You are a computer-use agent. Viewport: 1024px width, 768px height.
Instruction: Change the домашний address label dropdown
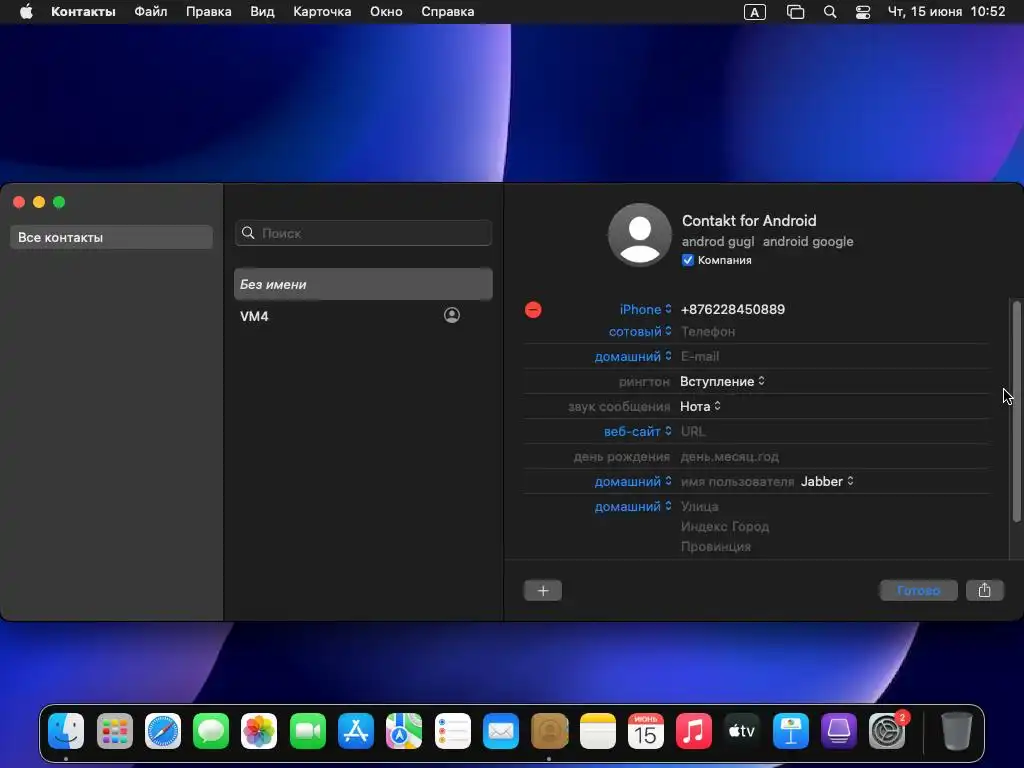coord(633,506)
